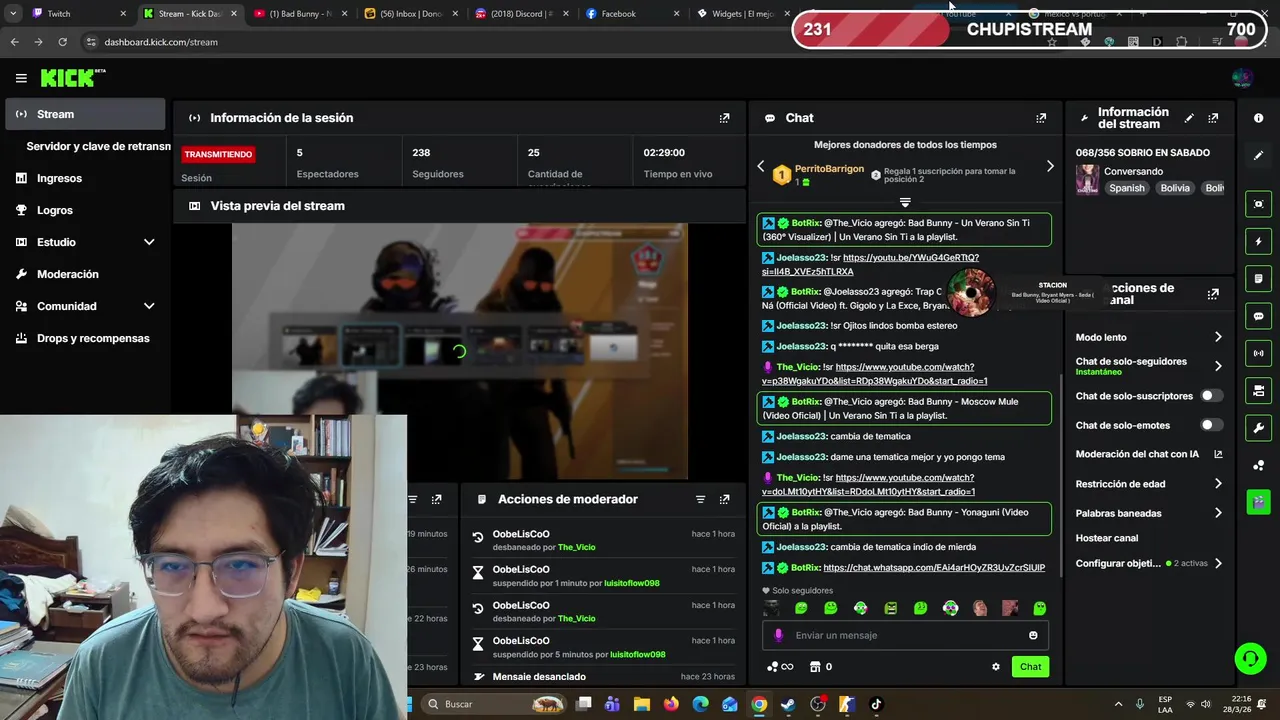Toggle Chat de solo-emotes switch
Image resolution: width=1280 pixels, height=720 pixels.
tap(1211, 425)
